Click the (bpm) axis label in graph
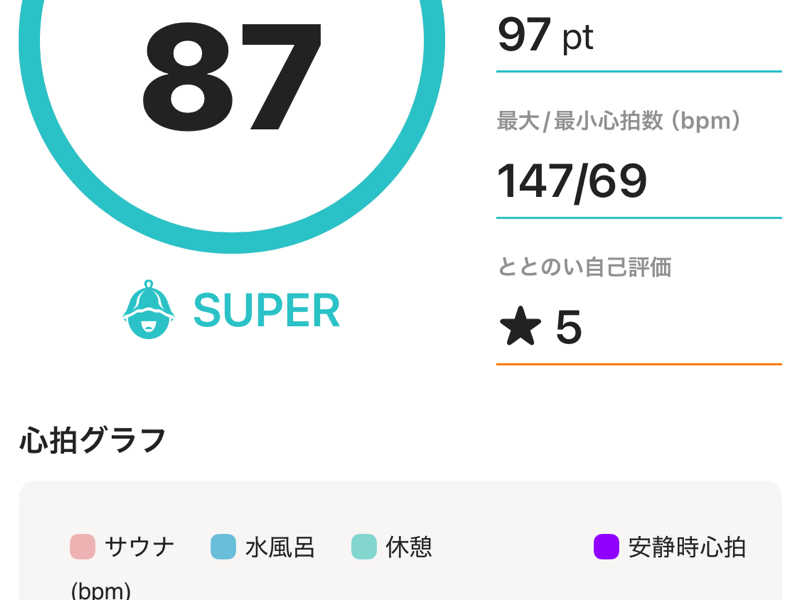 101,590
